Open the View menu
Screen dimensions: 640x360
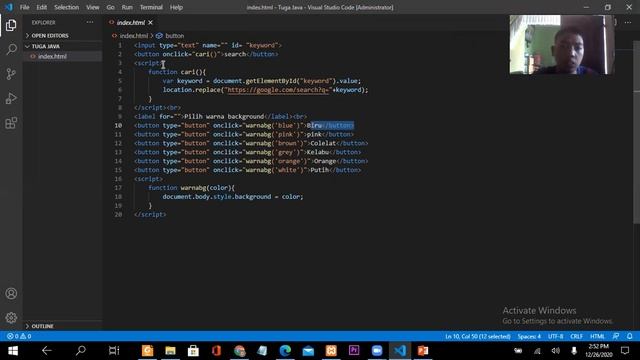tap(93, 7)
